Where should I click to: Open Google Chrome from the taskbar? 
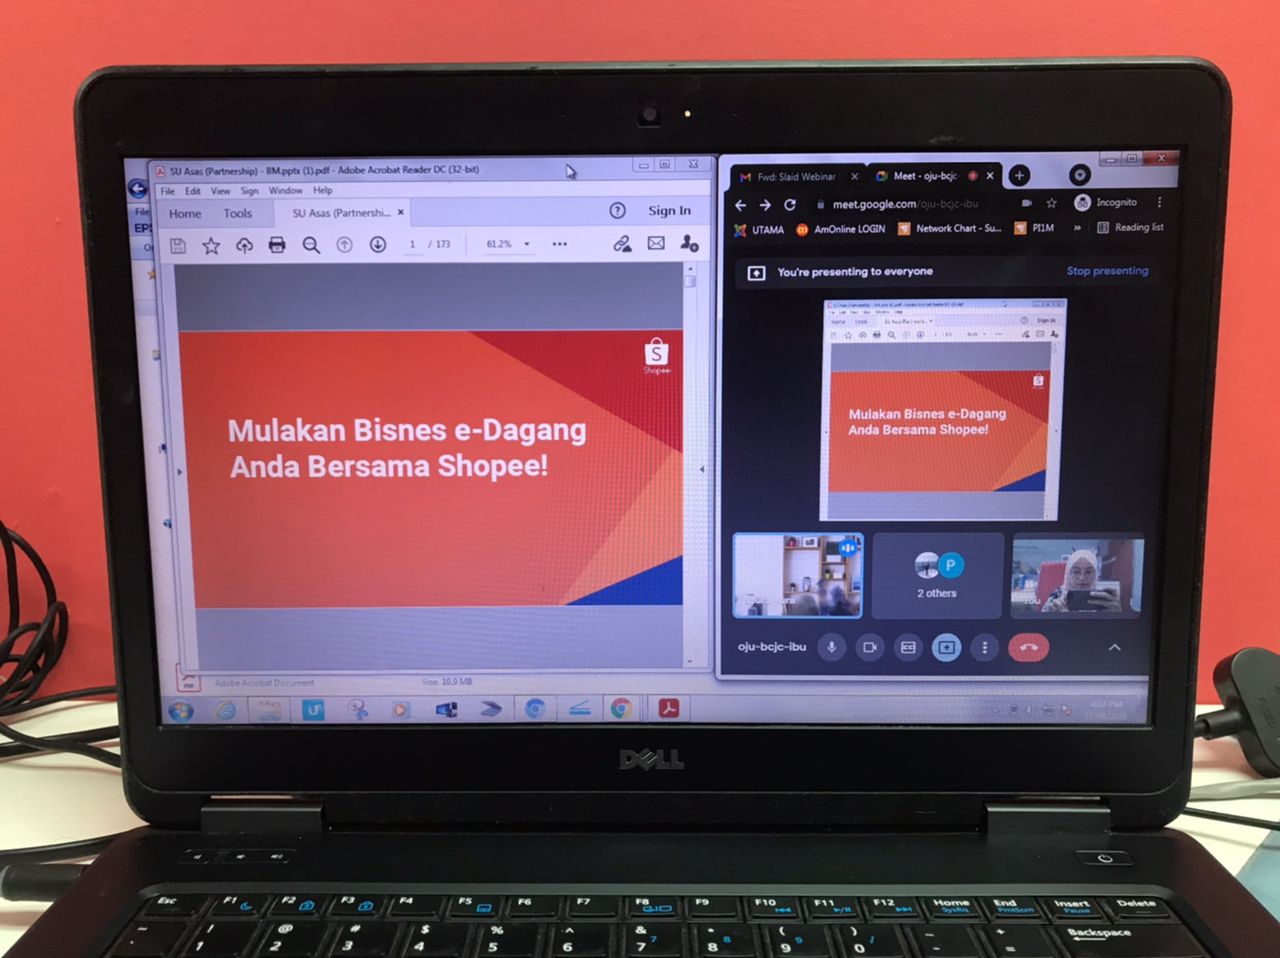(x=621, y=709)
